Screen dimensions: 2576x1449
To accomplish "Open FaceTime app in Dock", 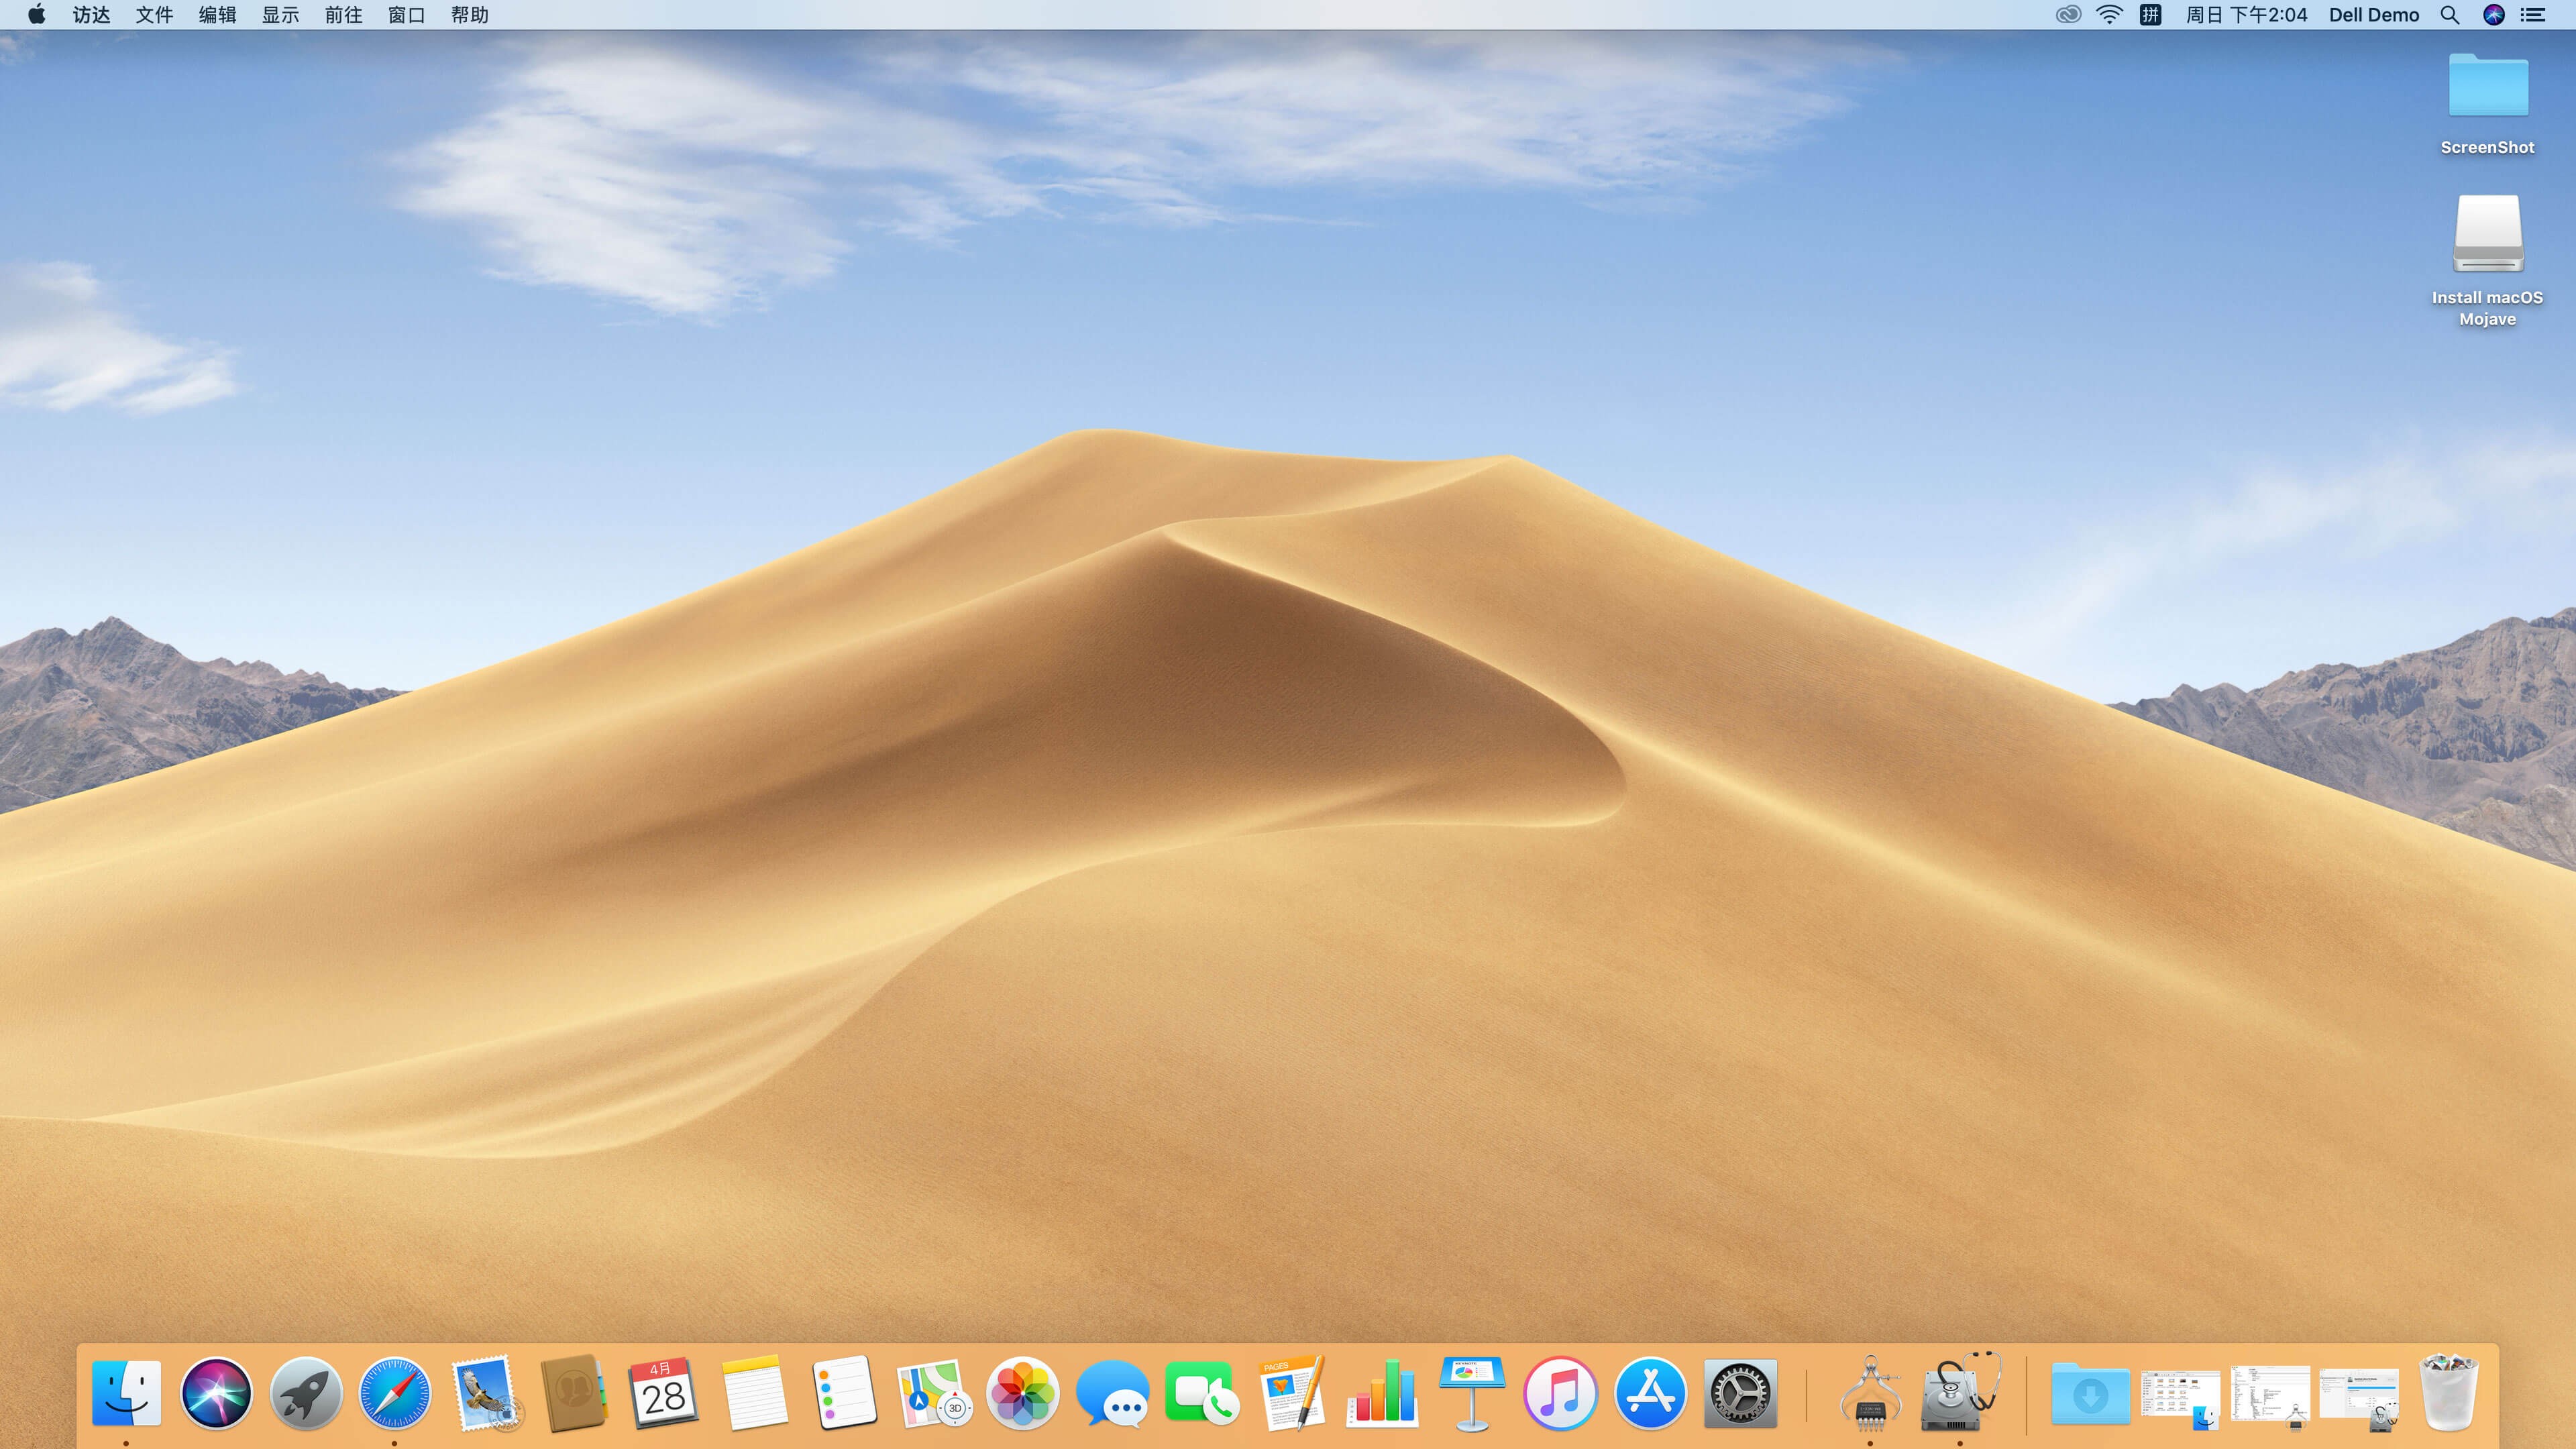I will tap(1201, 1392).
